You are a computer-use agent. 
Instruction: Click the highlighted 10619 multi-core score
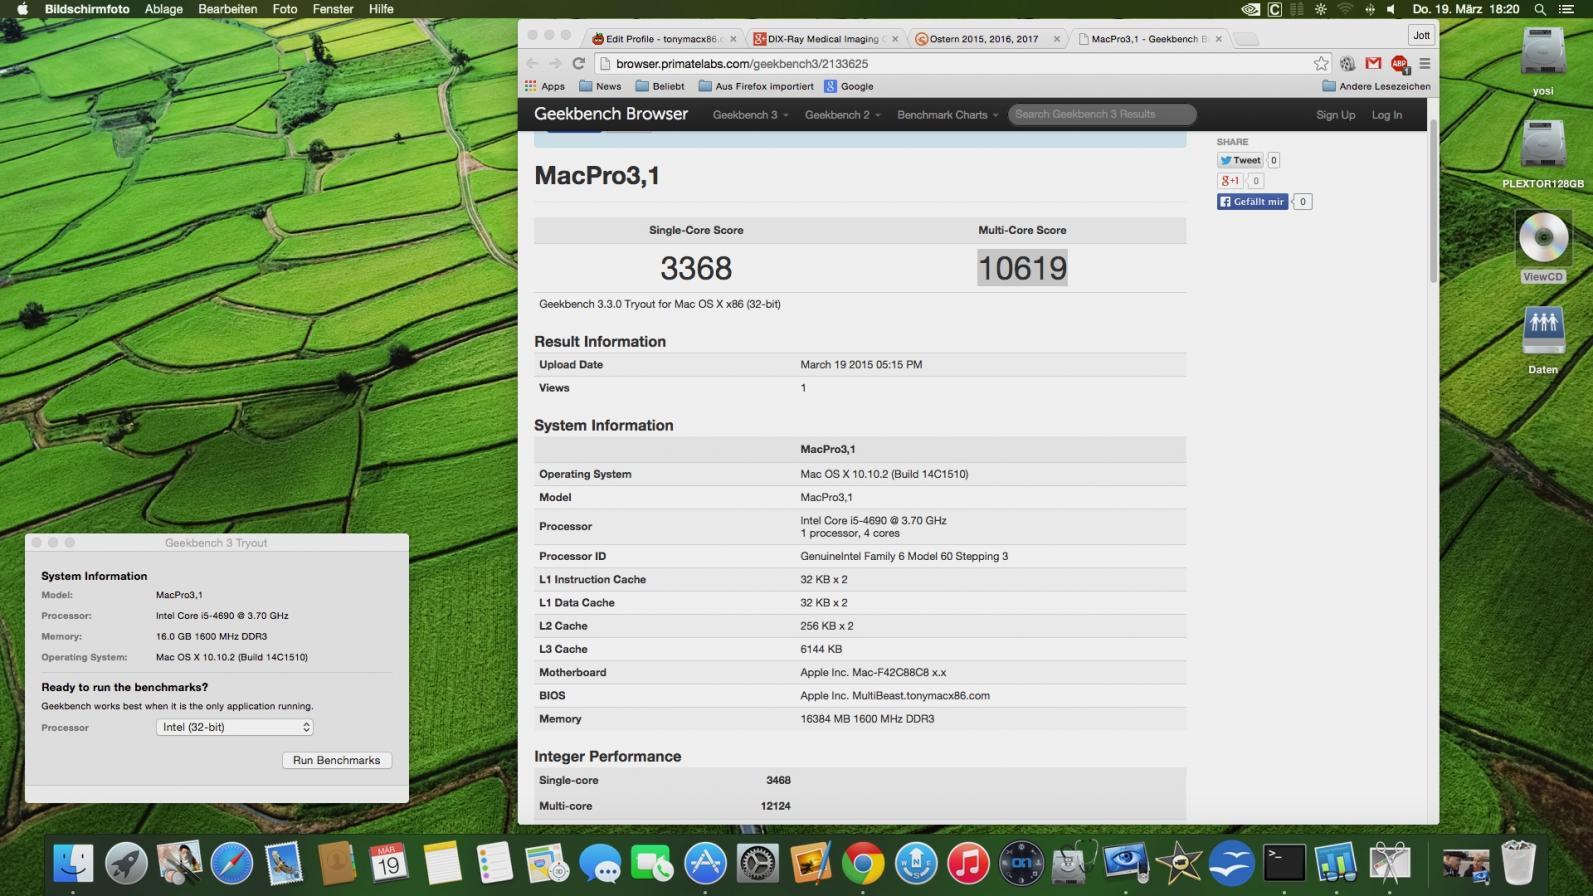(1022, 268)
